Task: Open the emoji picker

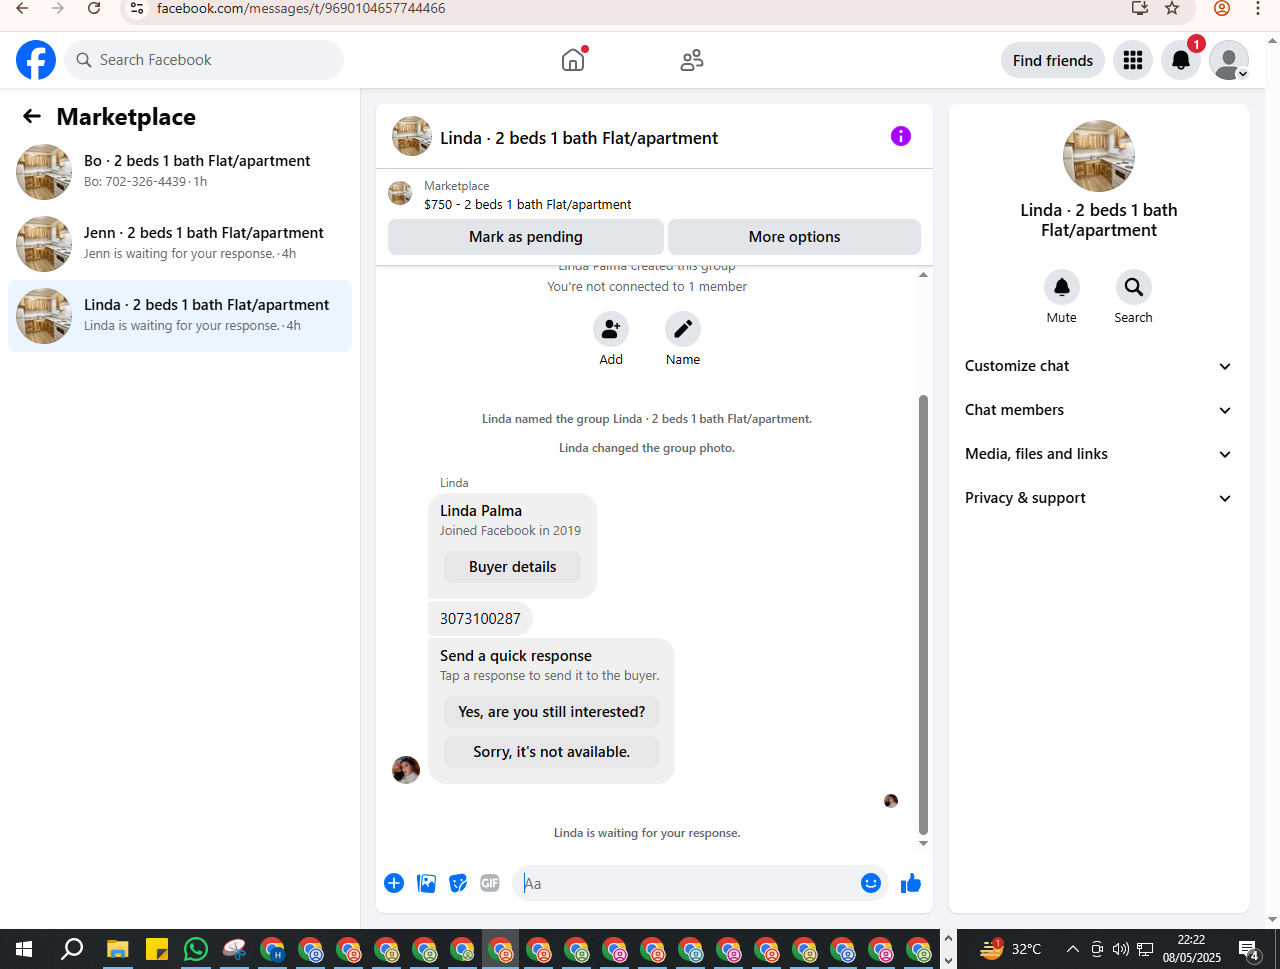Action: tap(871, 883)
